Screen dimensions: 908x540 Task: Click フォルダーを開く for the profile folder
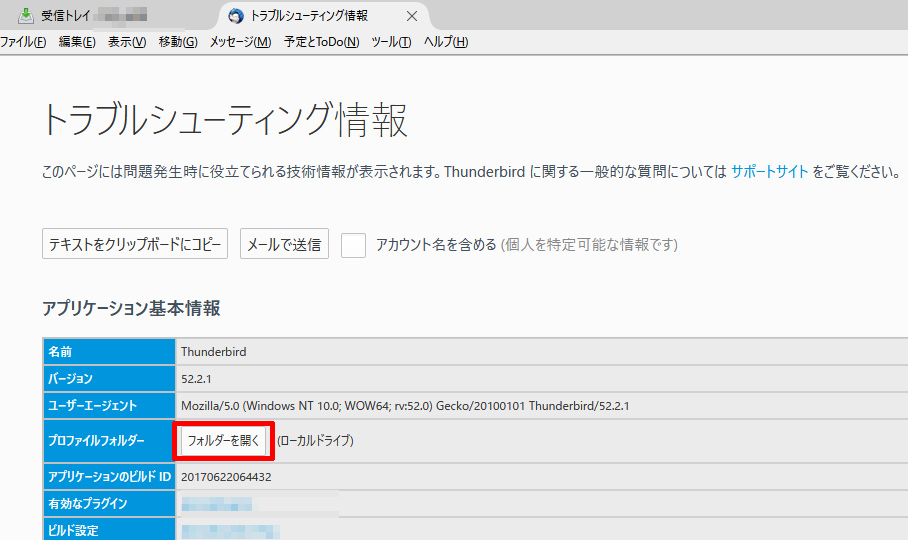pyautogui.click(x=223, y=440)
